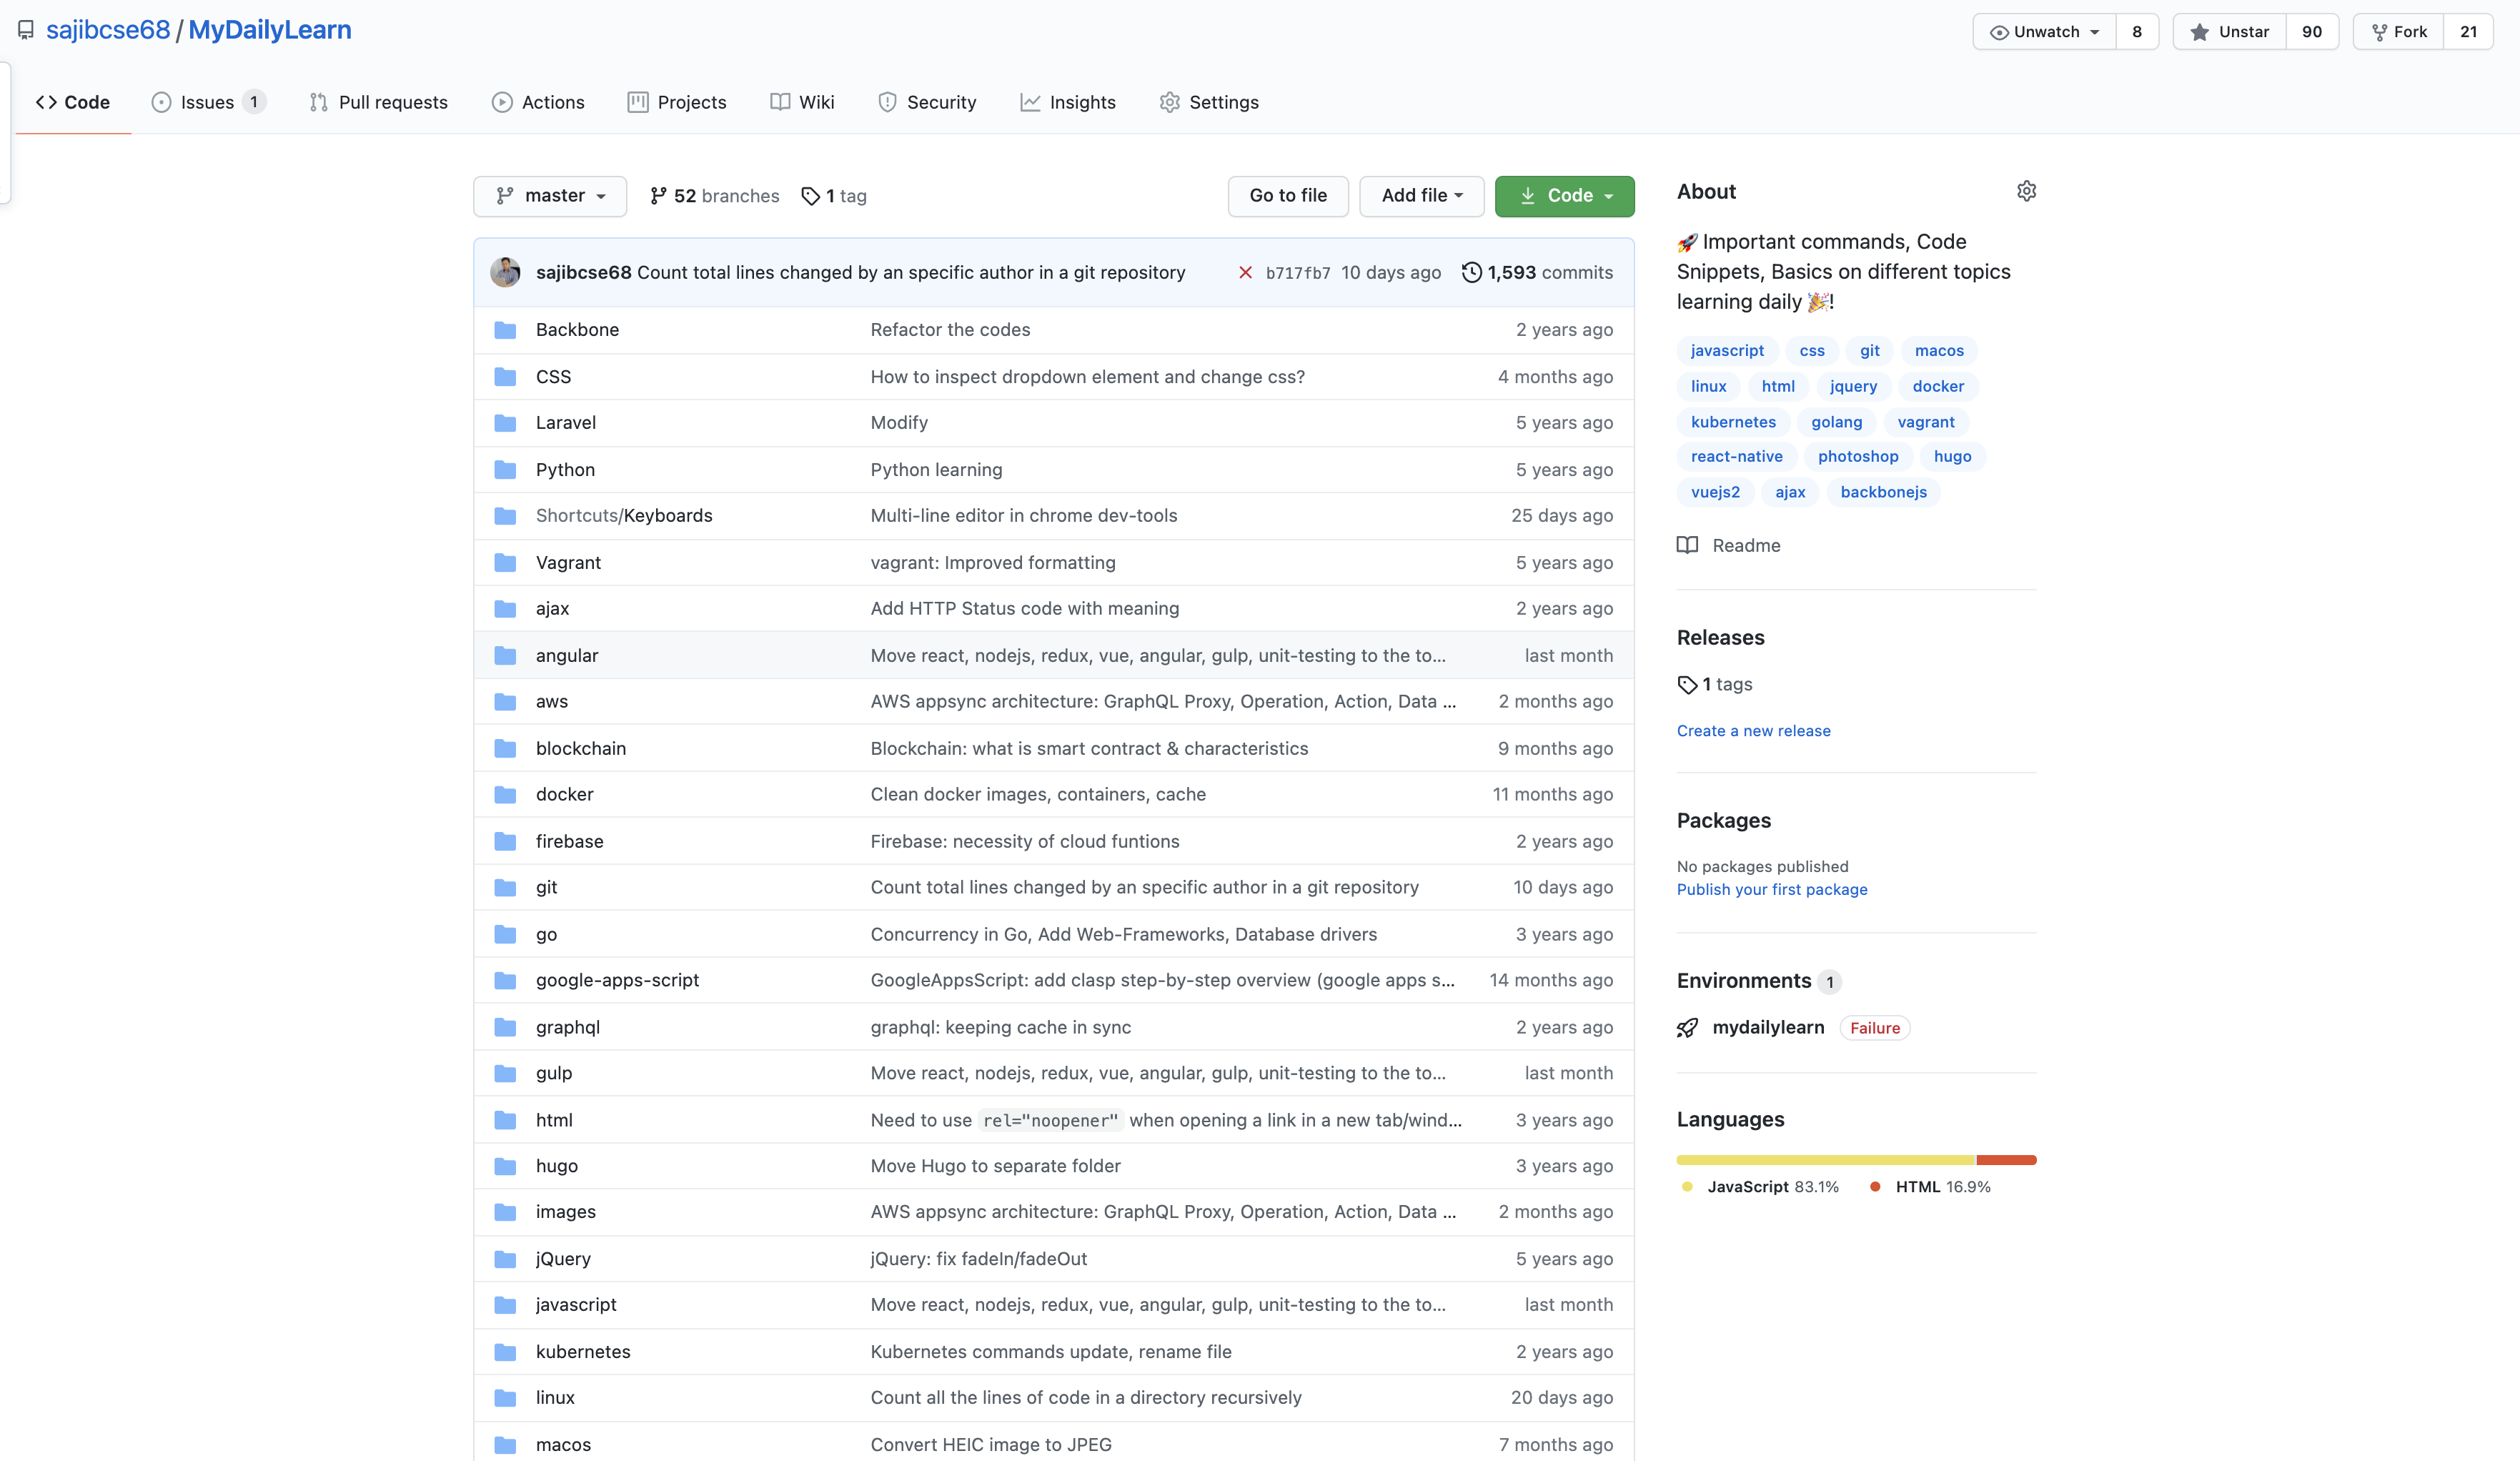Screen dimensions: 2520x1461
Task: Open the google-apps-script folder
Action: tap(617, 981)
